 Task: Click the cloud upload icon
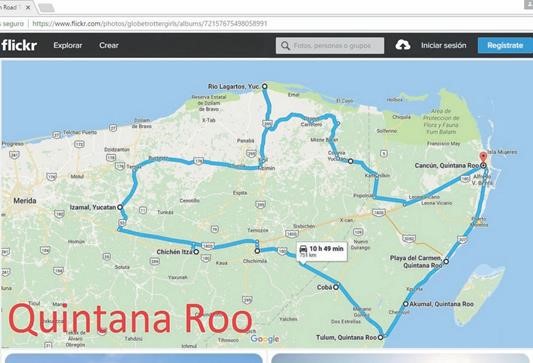coord(402,45)
